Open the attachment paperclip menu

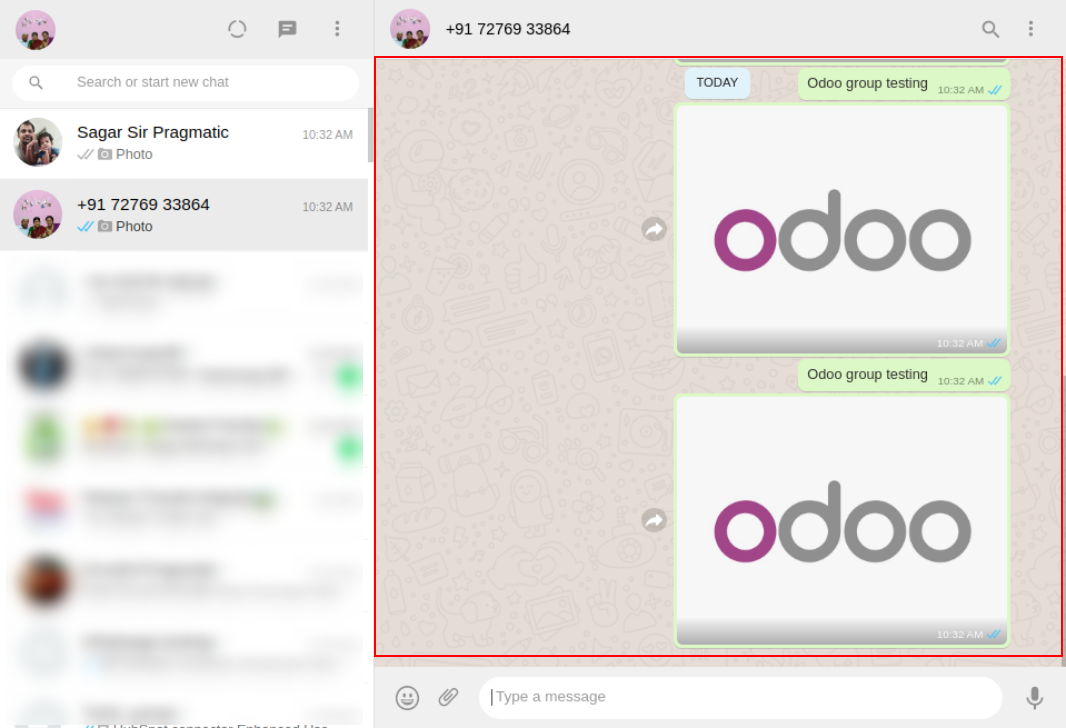448,697
